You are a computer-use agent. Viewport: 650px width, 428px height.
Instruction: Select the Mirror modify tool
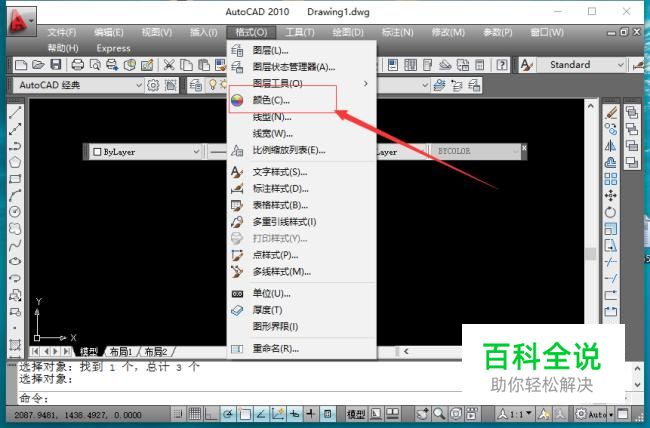[x=611, y=146]
